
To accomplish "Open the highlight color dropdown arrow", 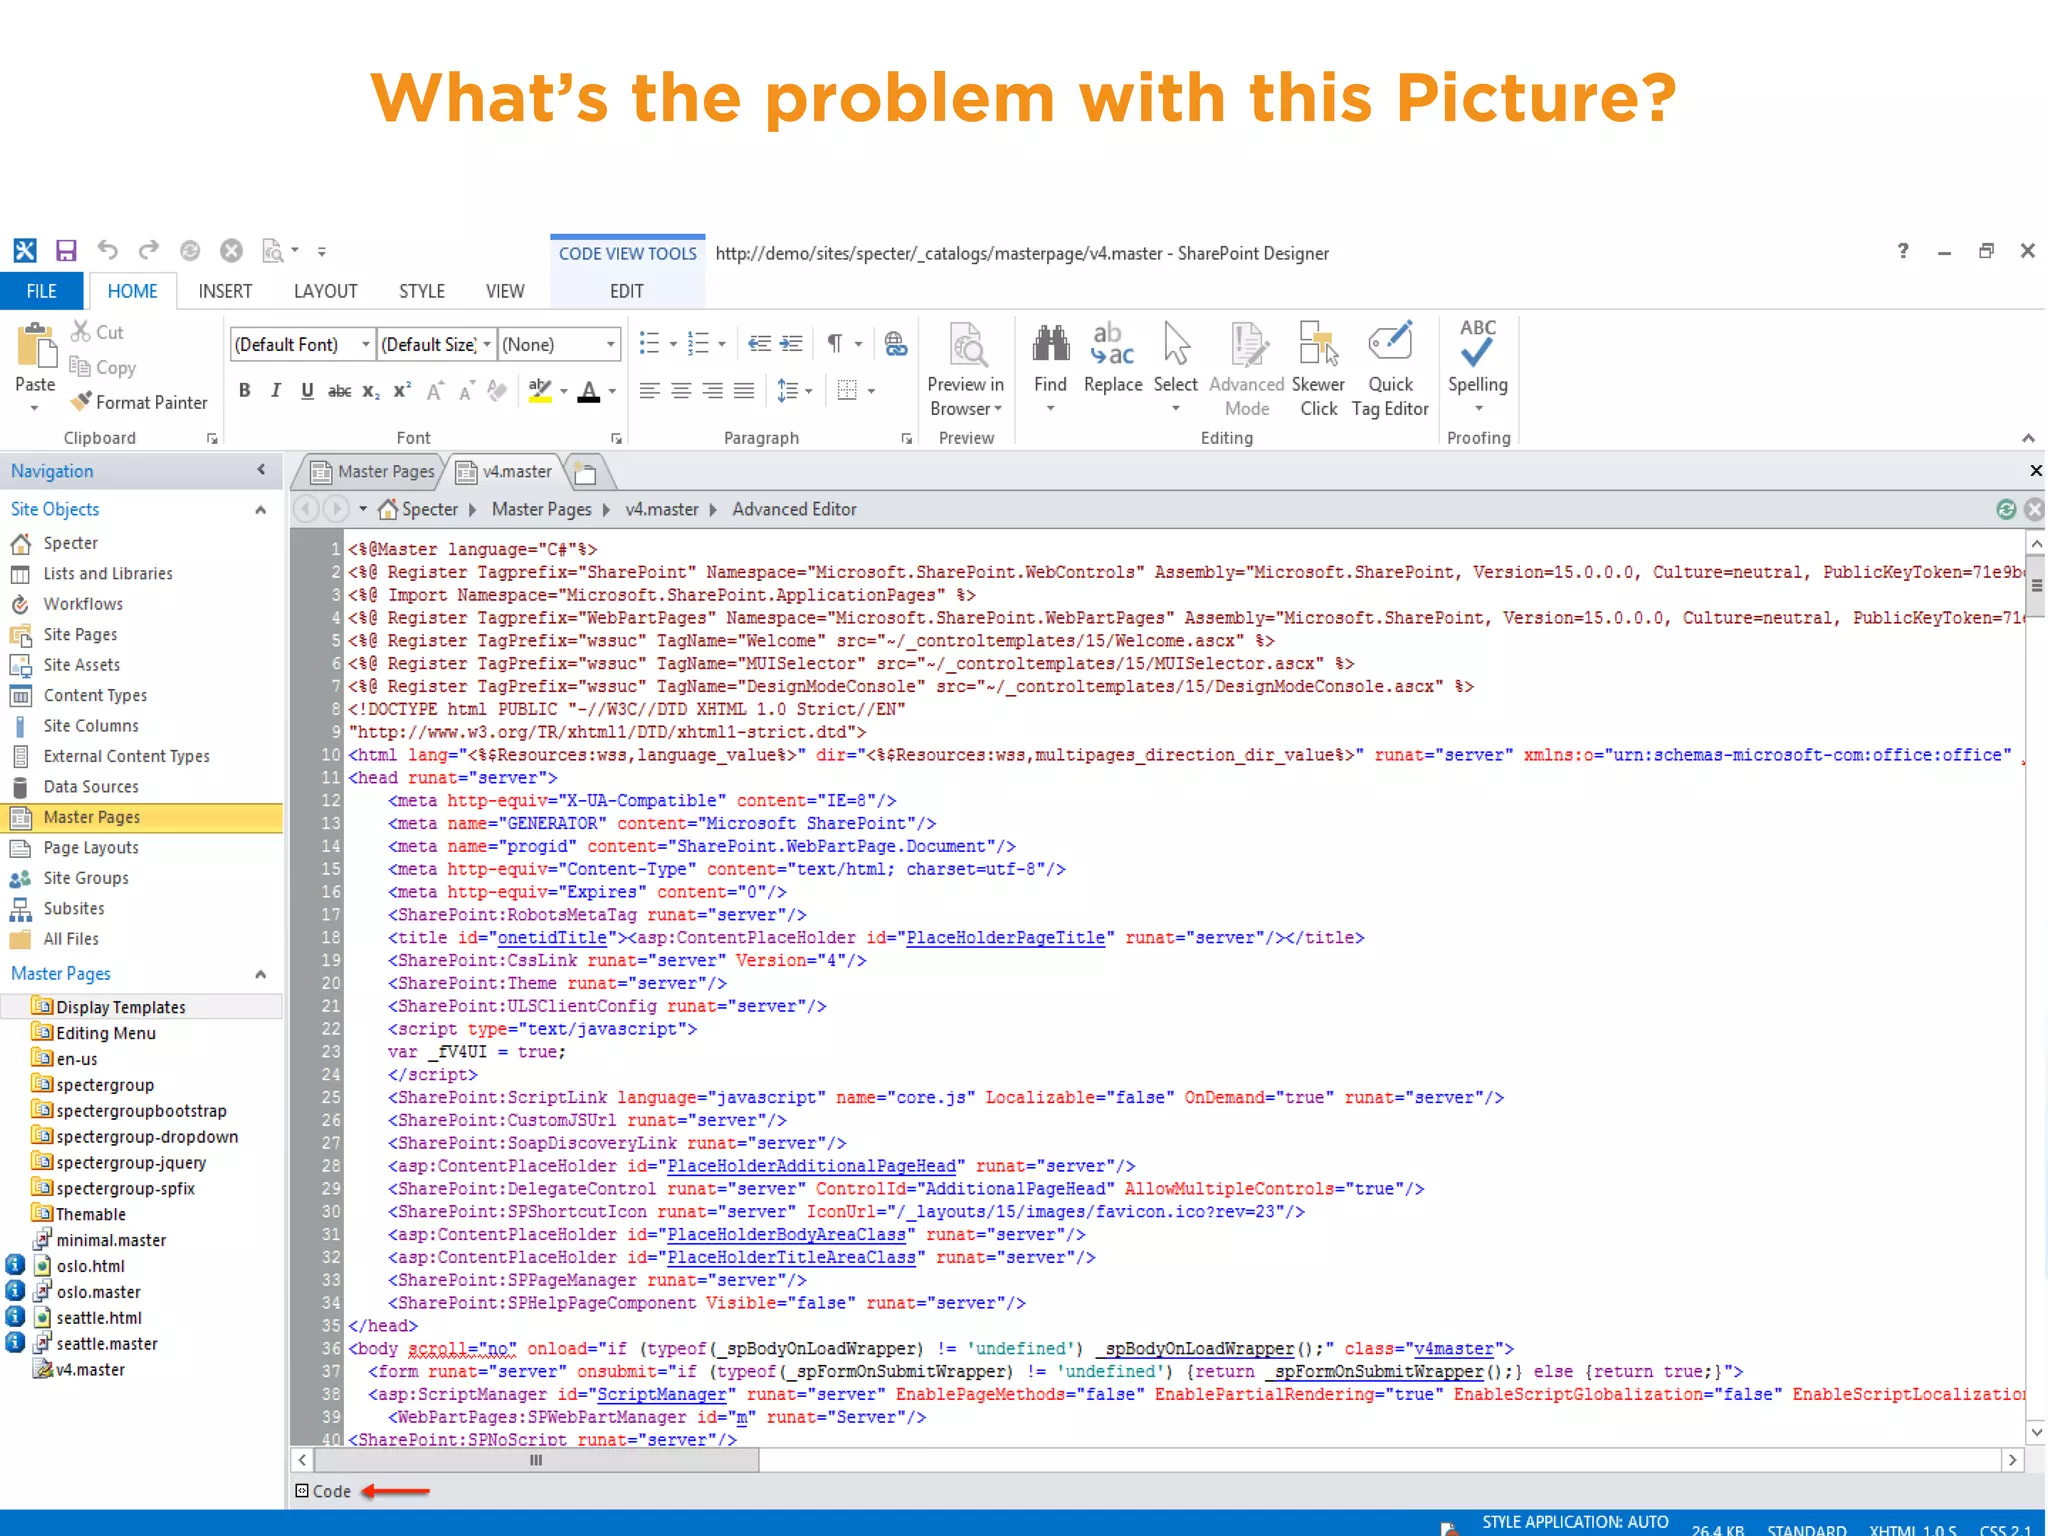I will [x=564, y=392].
